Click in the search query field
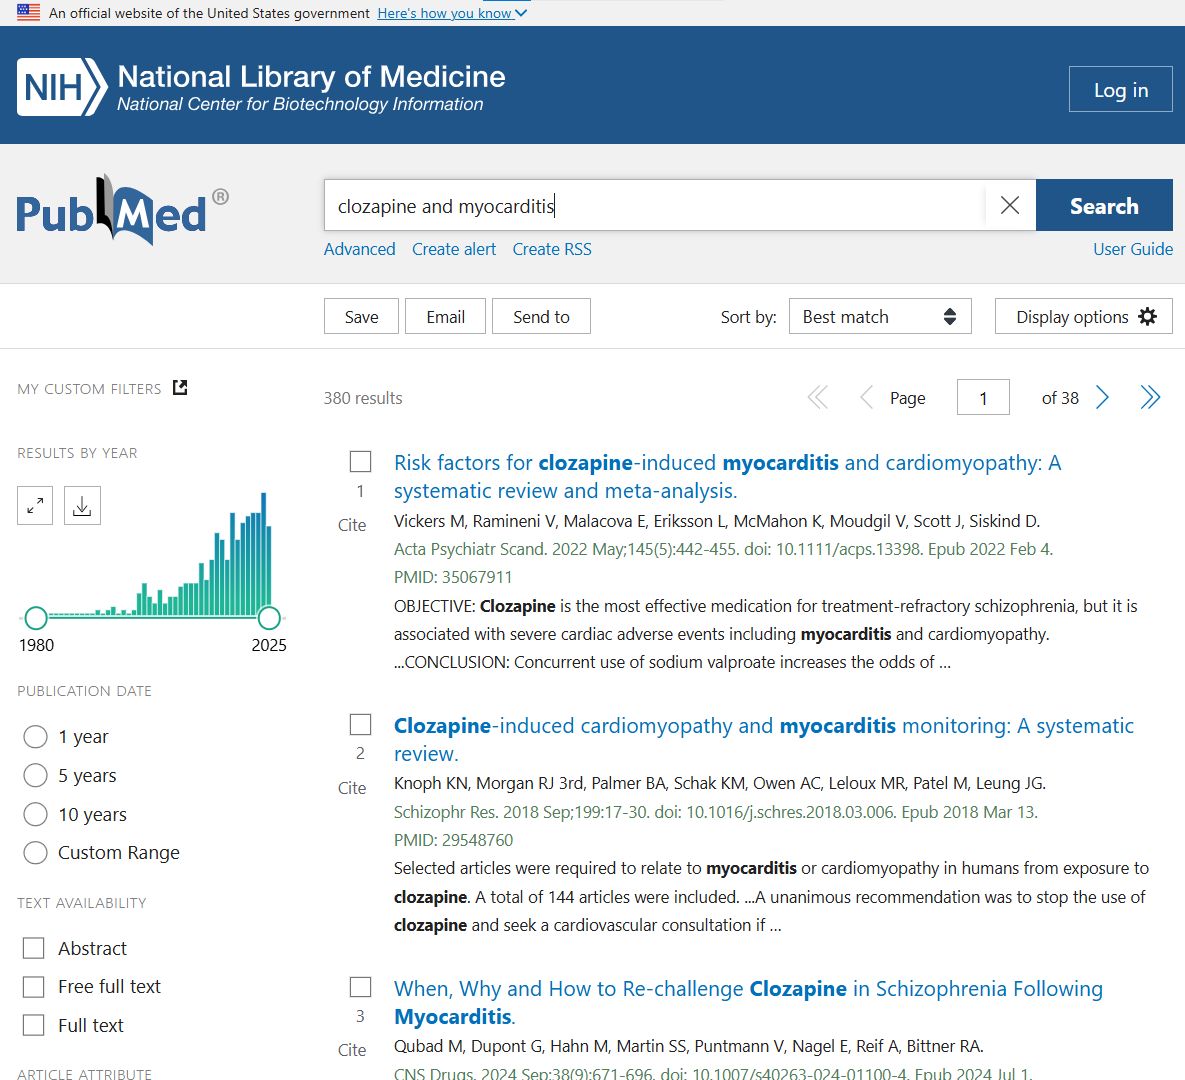The height and width of the screenshot is (1080, 1185). [654, 205]
